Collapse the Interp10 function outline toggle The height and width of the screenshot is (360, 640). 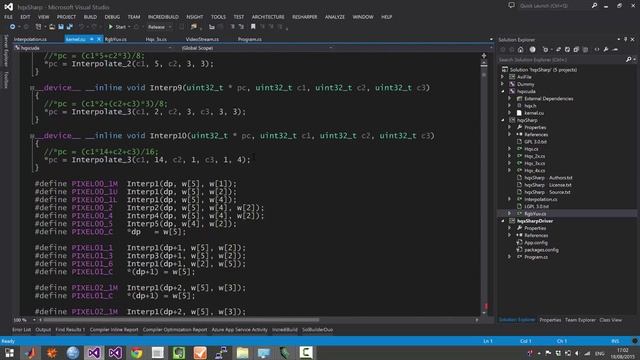click(32, 136)
